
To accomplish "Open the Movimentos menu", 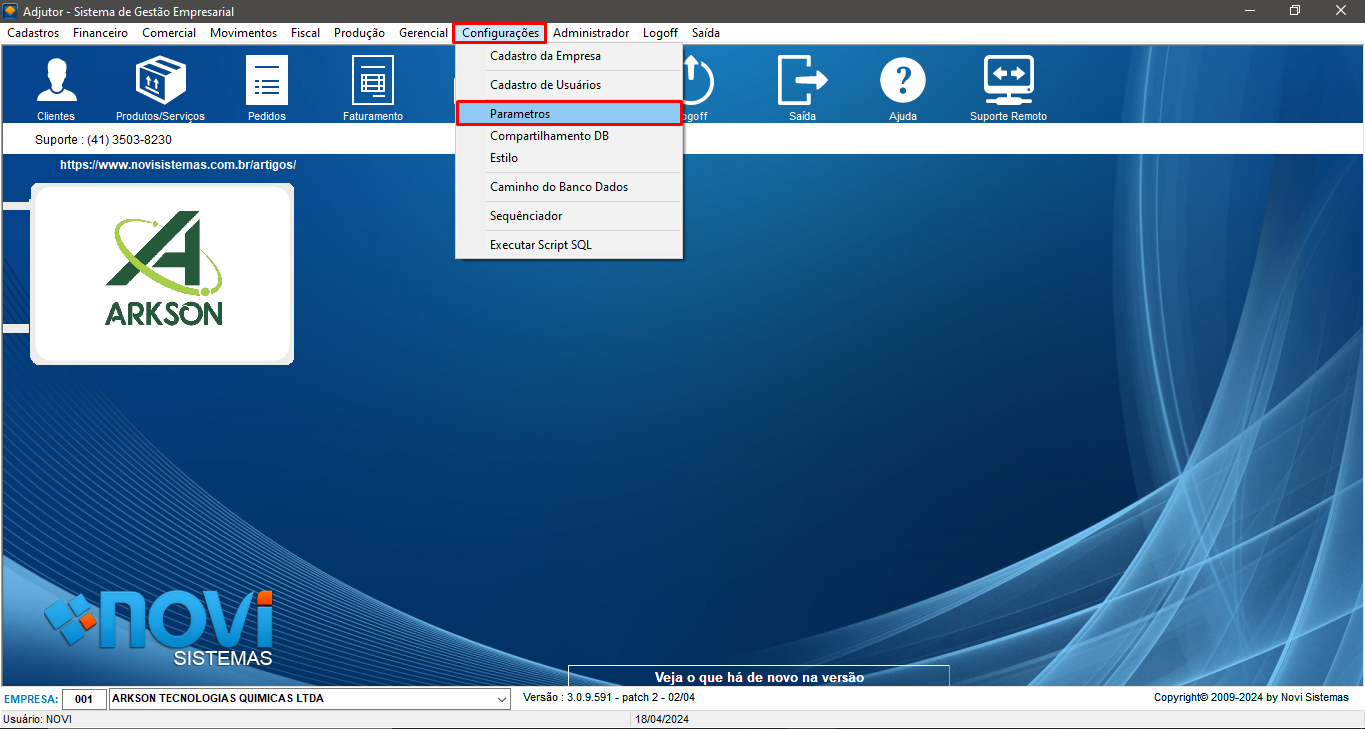I will click(243, 33).
